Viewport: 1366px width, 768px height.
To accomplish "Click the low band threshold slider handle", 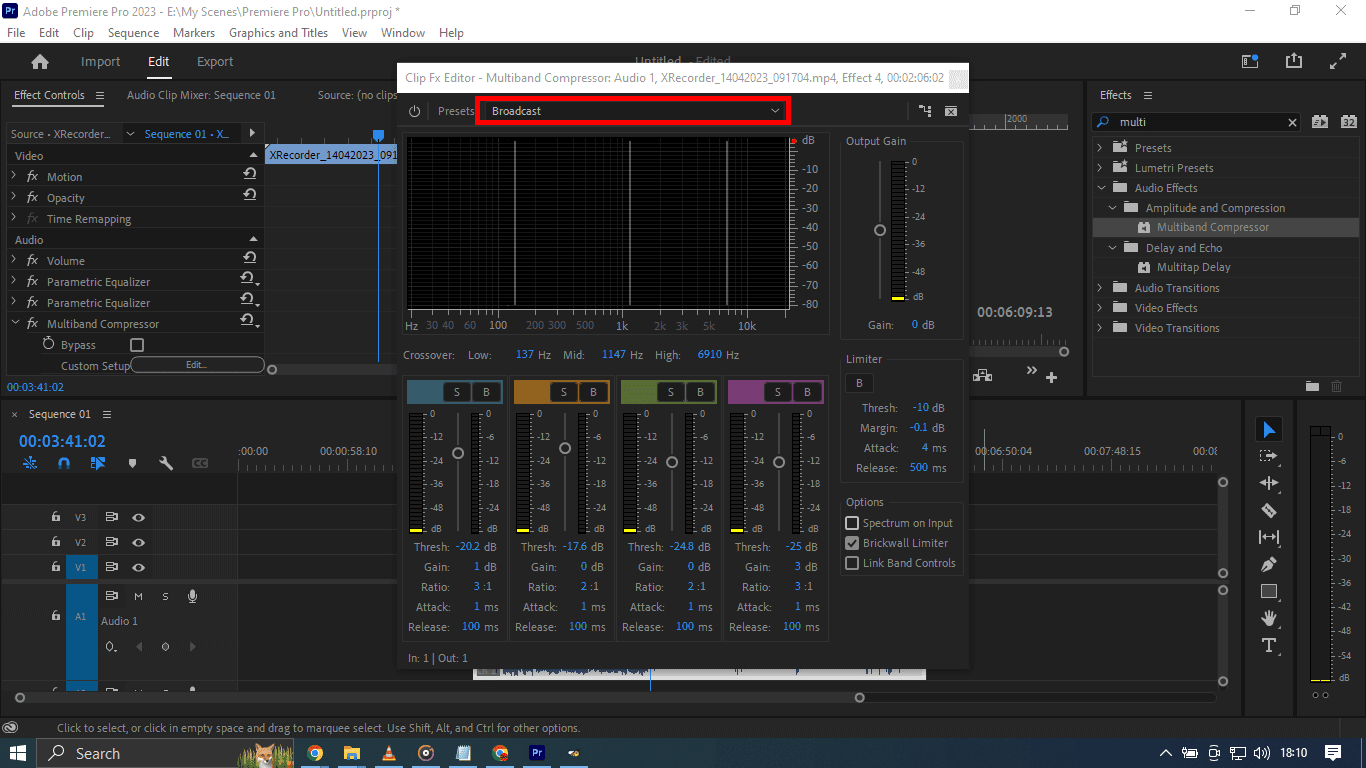I will (x=458, y=453).
